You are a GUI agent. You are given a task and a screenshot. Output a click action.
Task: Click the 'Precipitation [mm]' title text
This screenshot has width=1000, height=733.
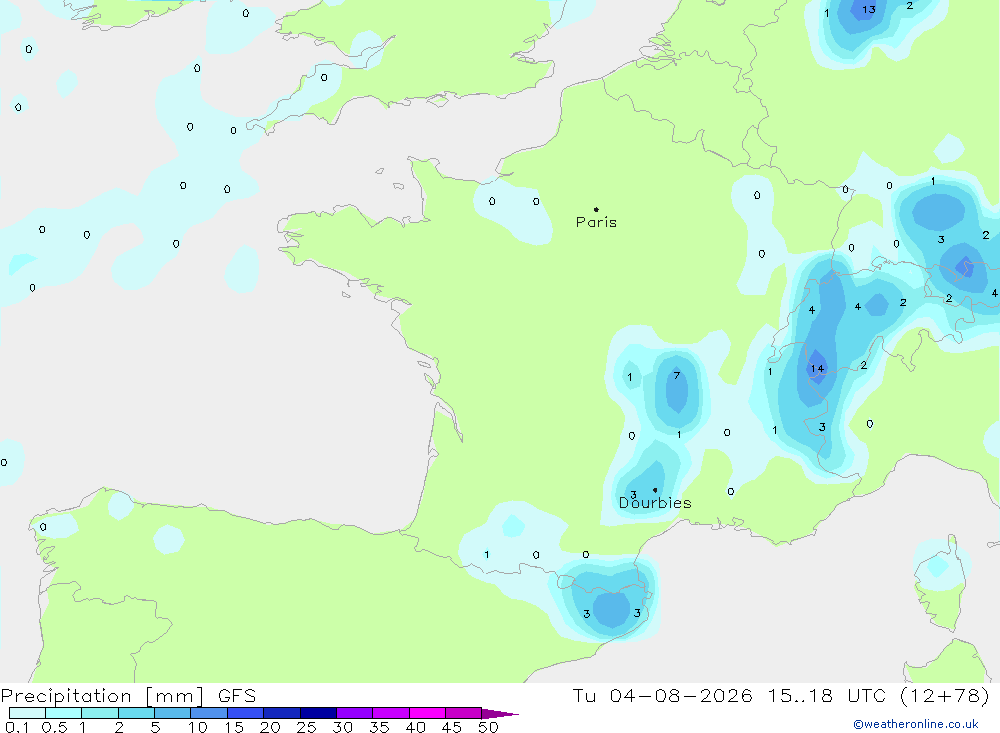point(102,696)
